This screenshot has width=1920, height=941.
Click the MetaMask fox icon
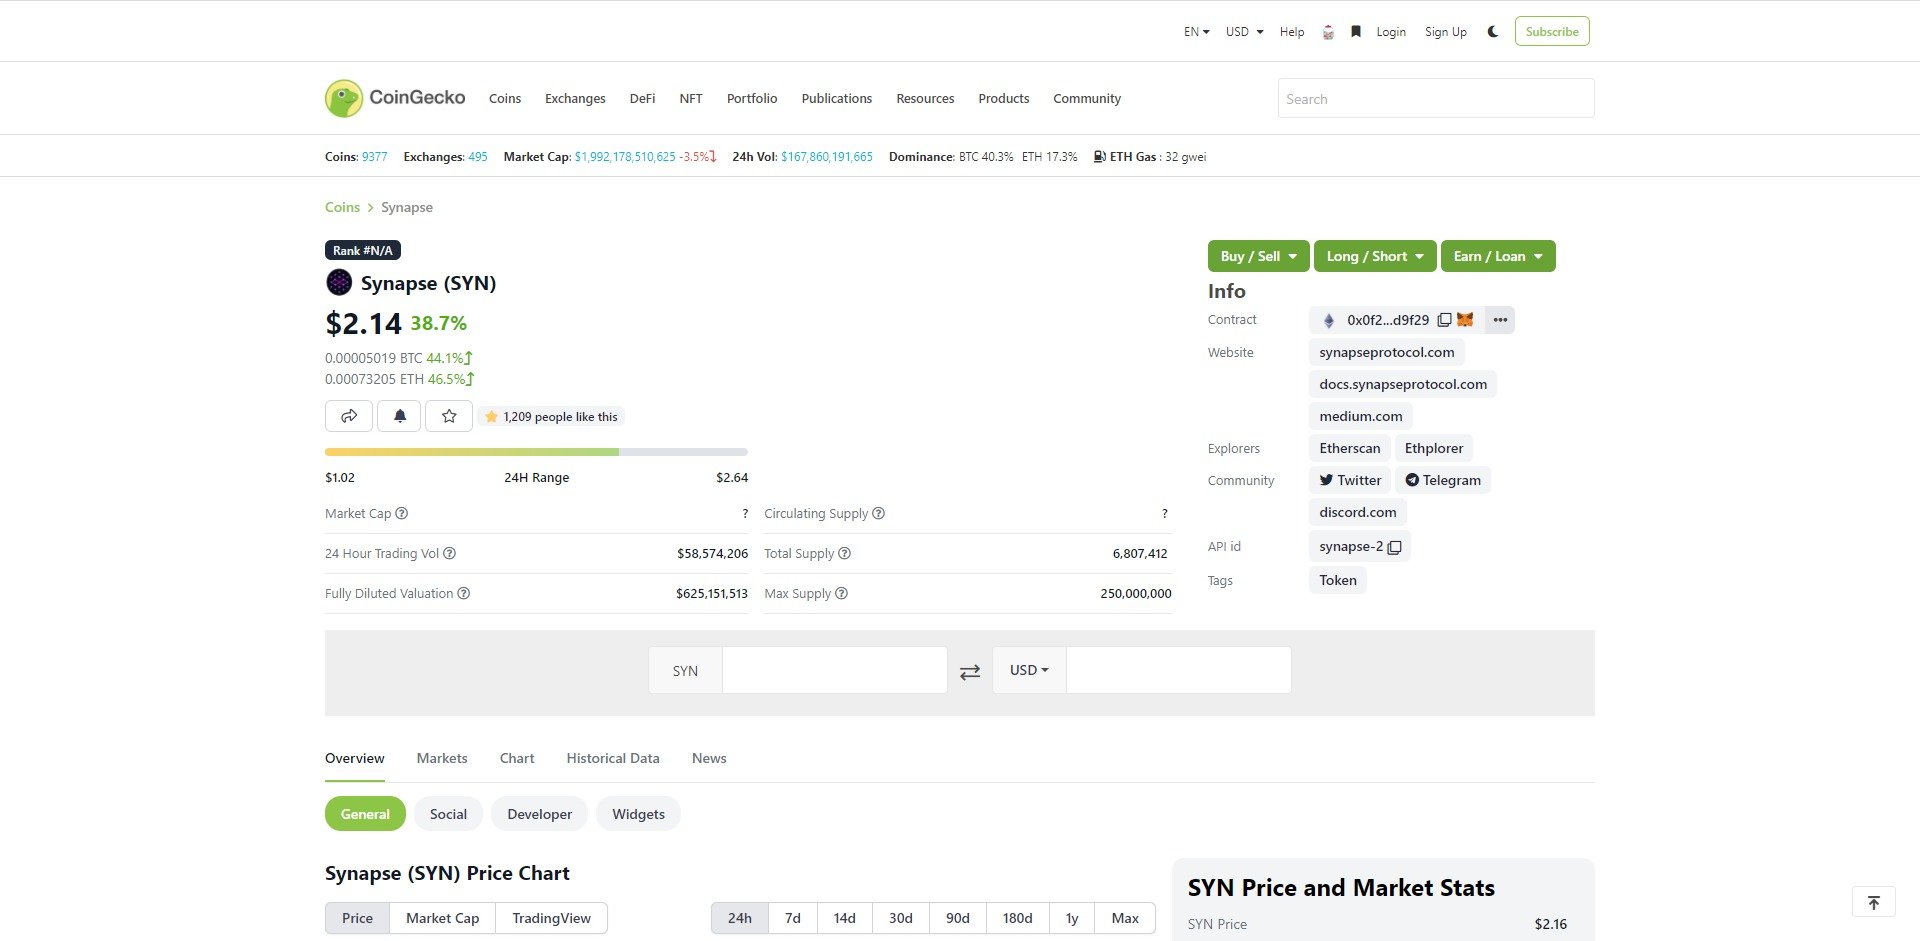click(1465, 320)
